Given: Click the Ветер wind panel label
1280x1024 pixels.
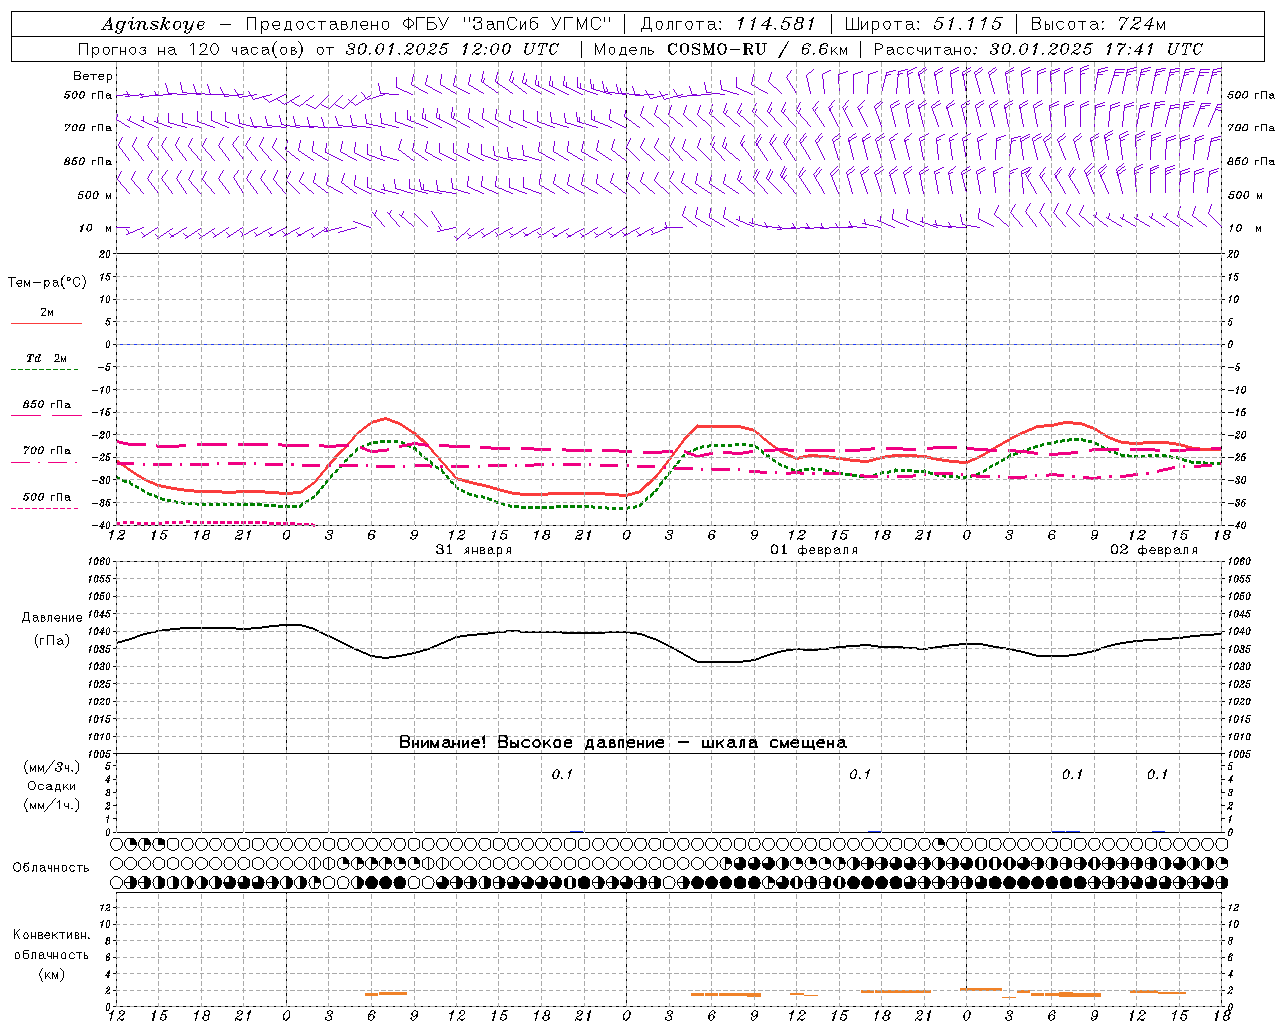Looking at the screenshot, I should tap(93, 76).
